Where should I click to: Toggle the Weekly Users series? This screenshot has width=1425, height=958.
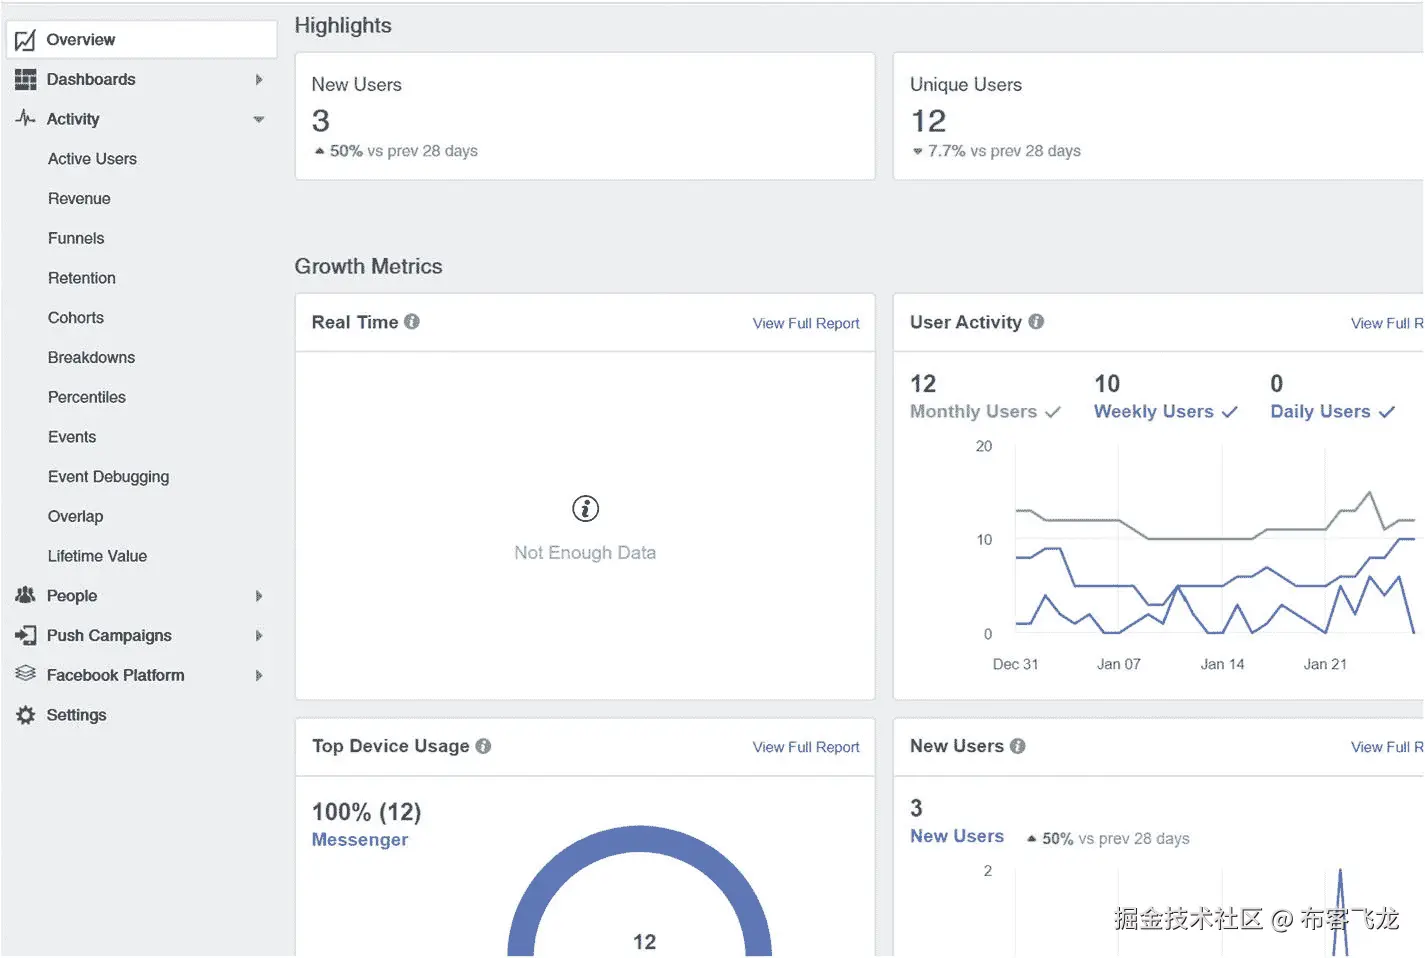(x=1166, y=411)
